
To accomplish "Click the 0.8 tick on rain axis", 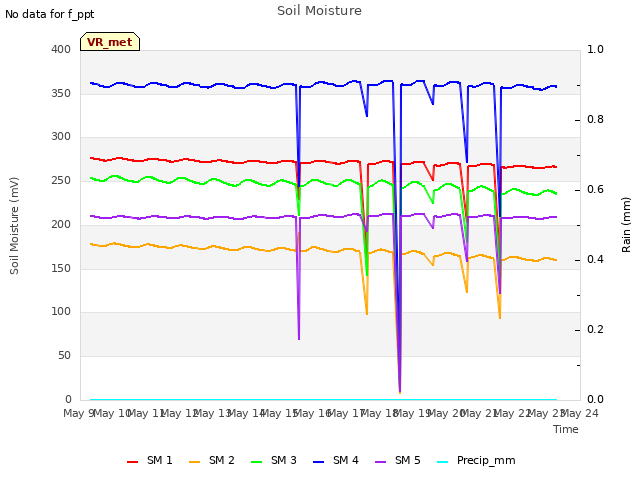I will point(595,120).
